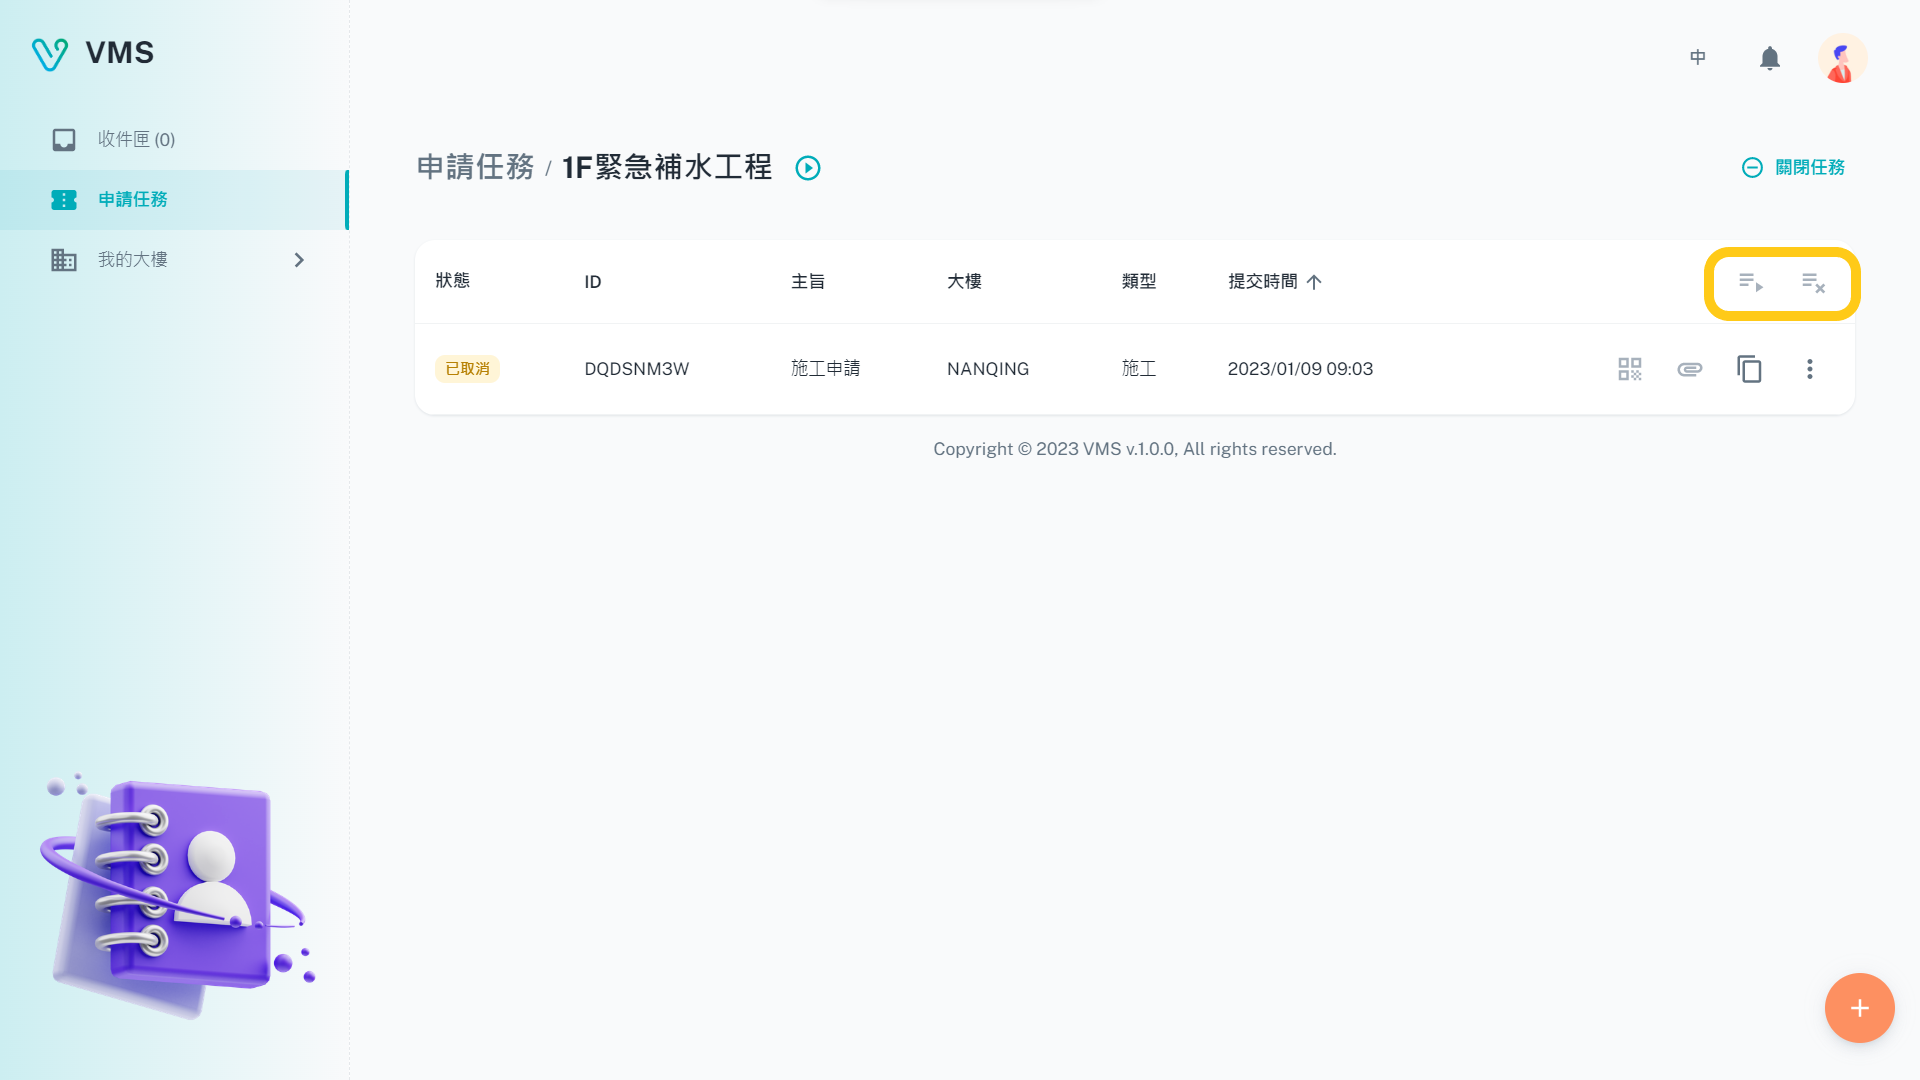
Task: Click the start-all list icon
Action: pos(1750,283)
